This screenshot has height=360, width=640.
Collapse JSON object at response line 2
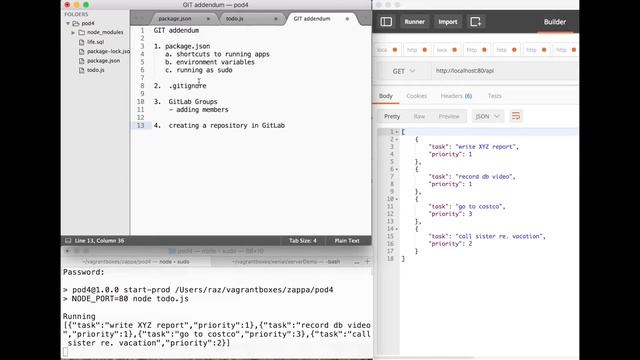[x=396, y=139]
